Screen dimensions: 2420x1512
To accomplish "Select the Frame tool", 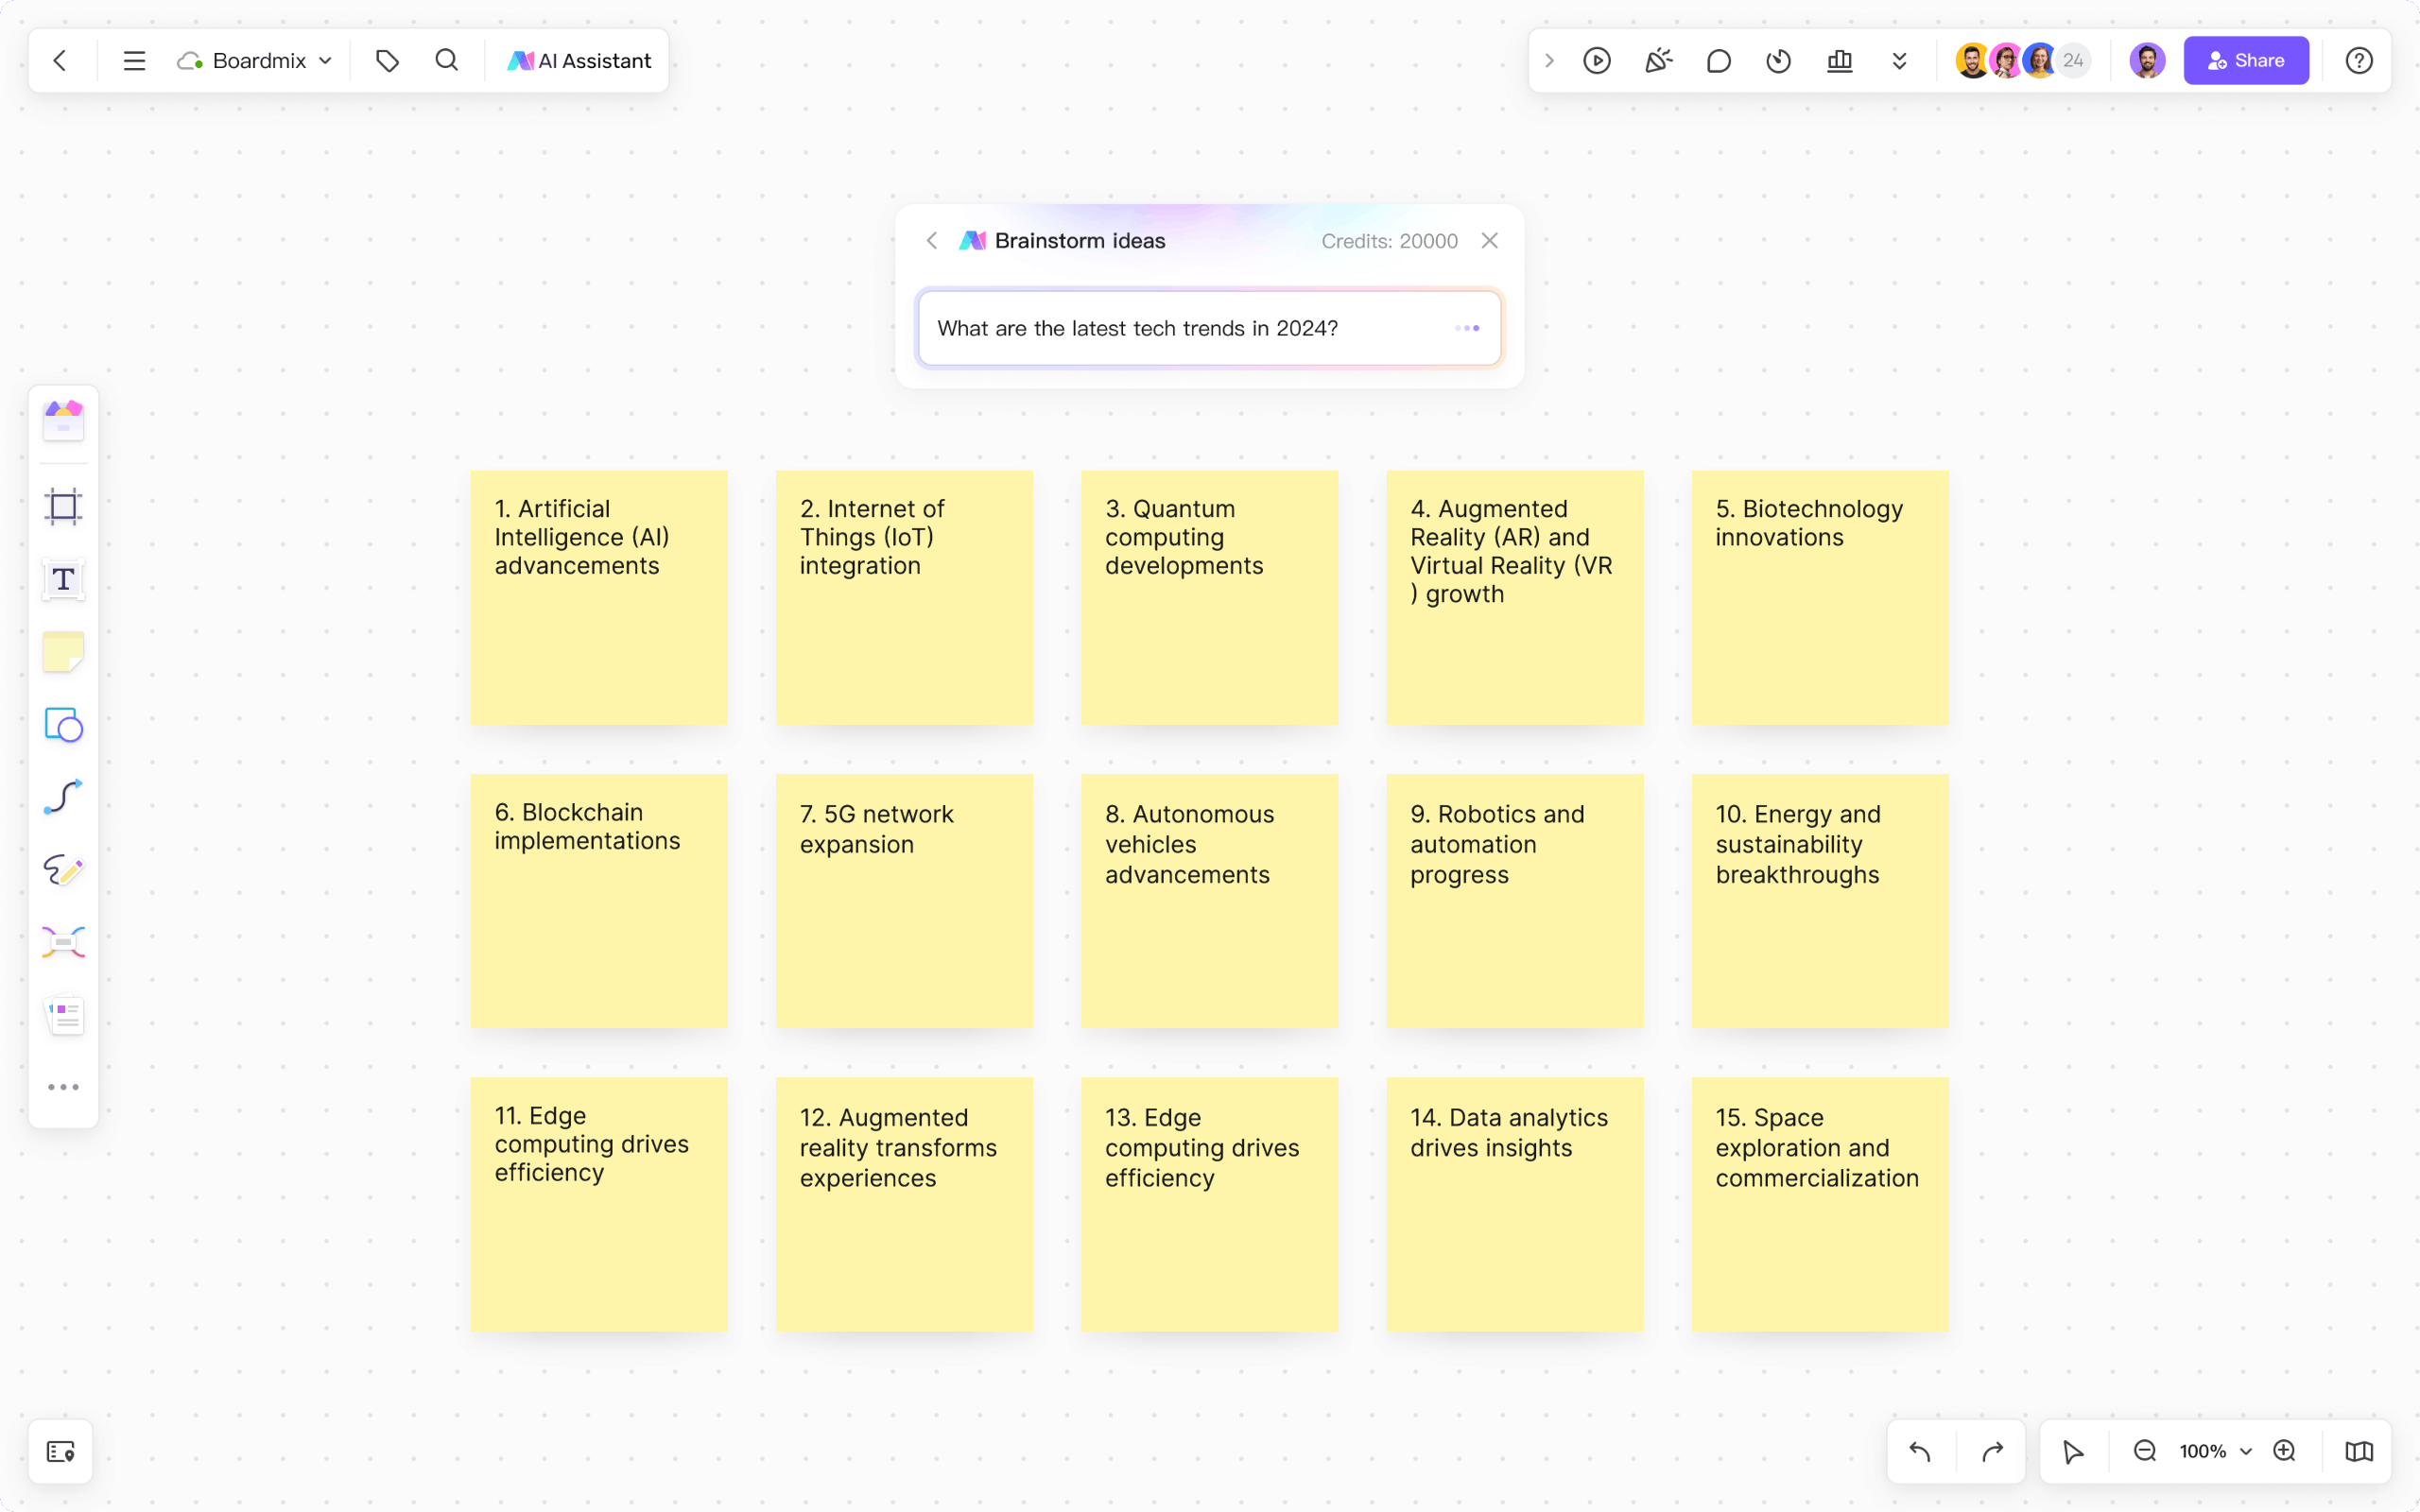I will click(63, 506).
